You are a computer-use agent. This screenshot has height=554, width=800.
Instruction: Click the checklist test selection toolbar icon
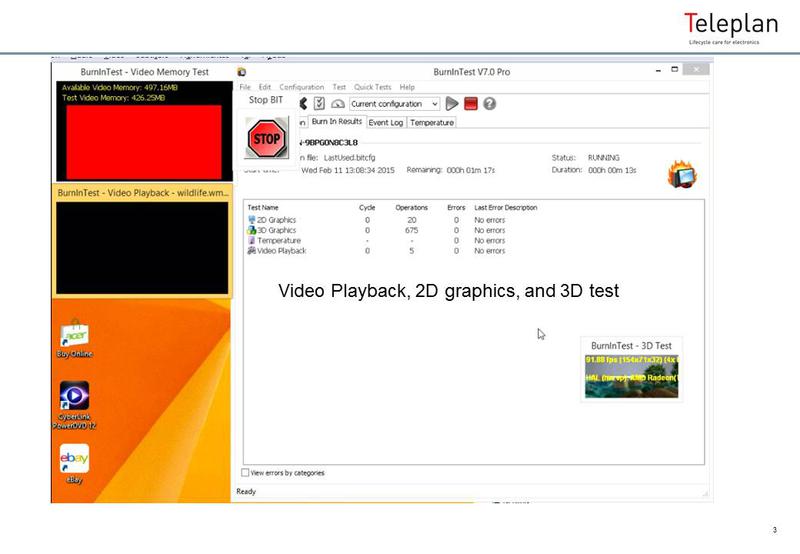(319, 104)
